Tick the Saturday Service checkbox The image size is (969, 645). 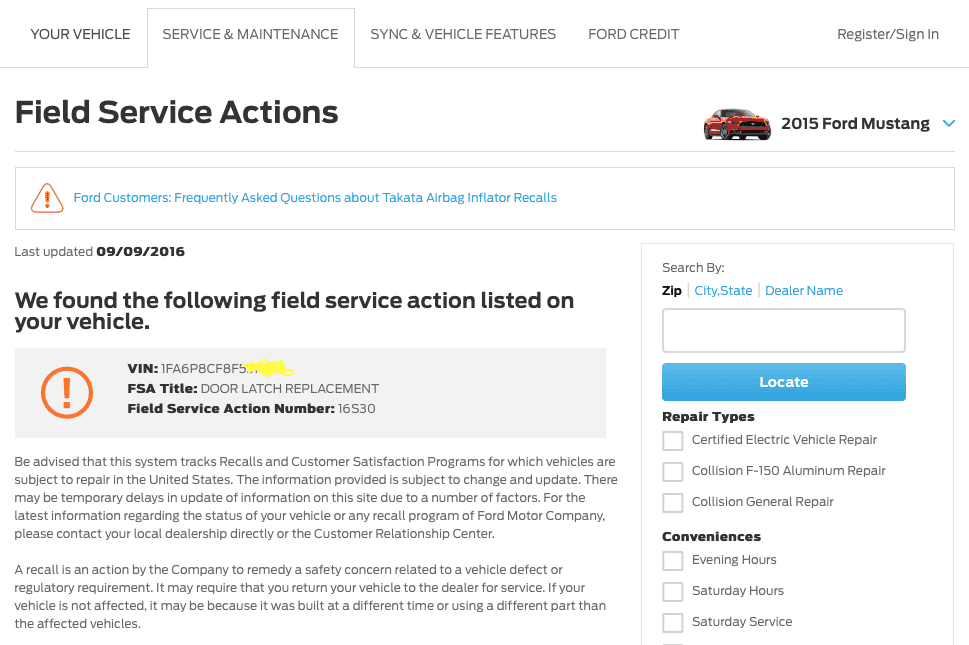(x=673, y=622)
